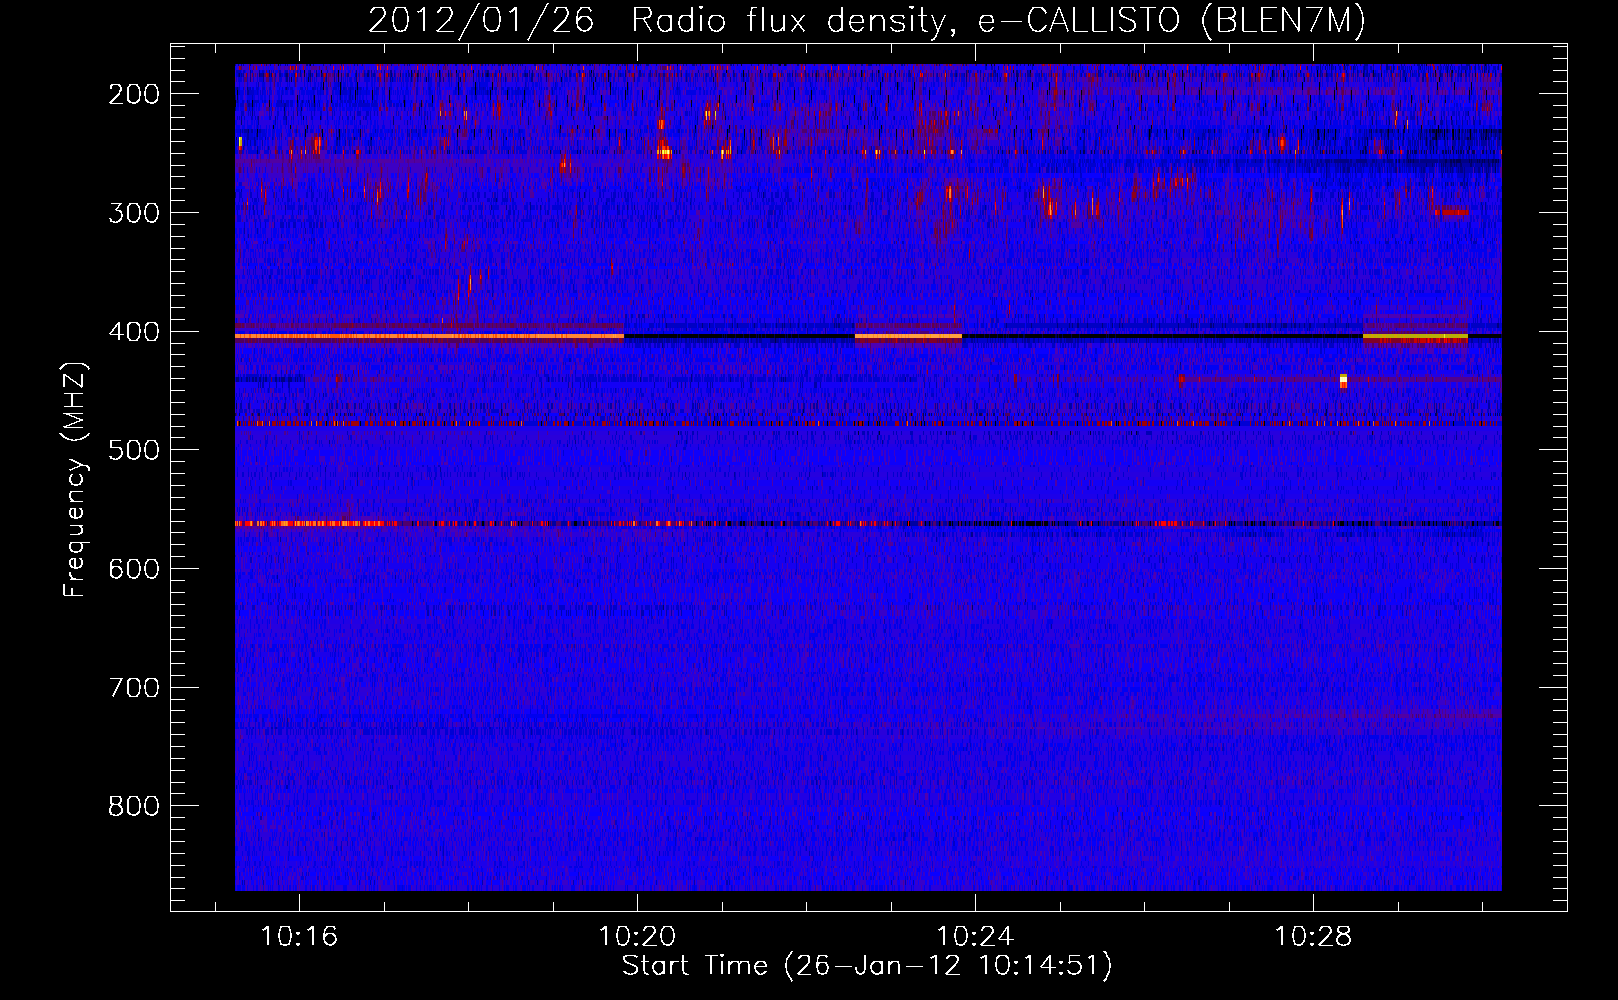
Task: Click the bright yellow burst near 440 MHz
Action: [1343, 380]
